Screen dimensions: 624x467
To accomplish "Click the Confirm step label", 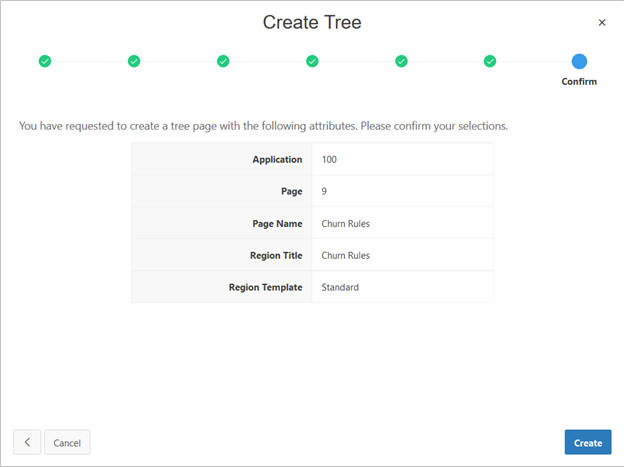I will [579, 82].
